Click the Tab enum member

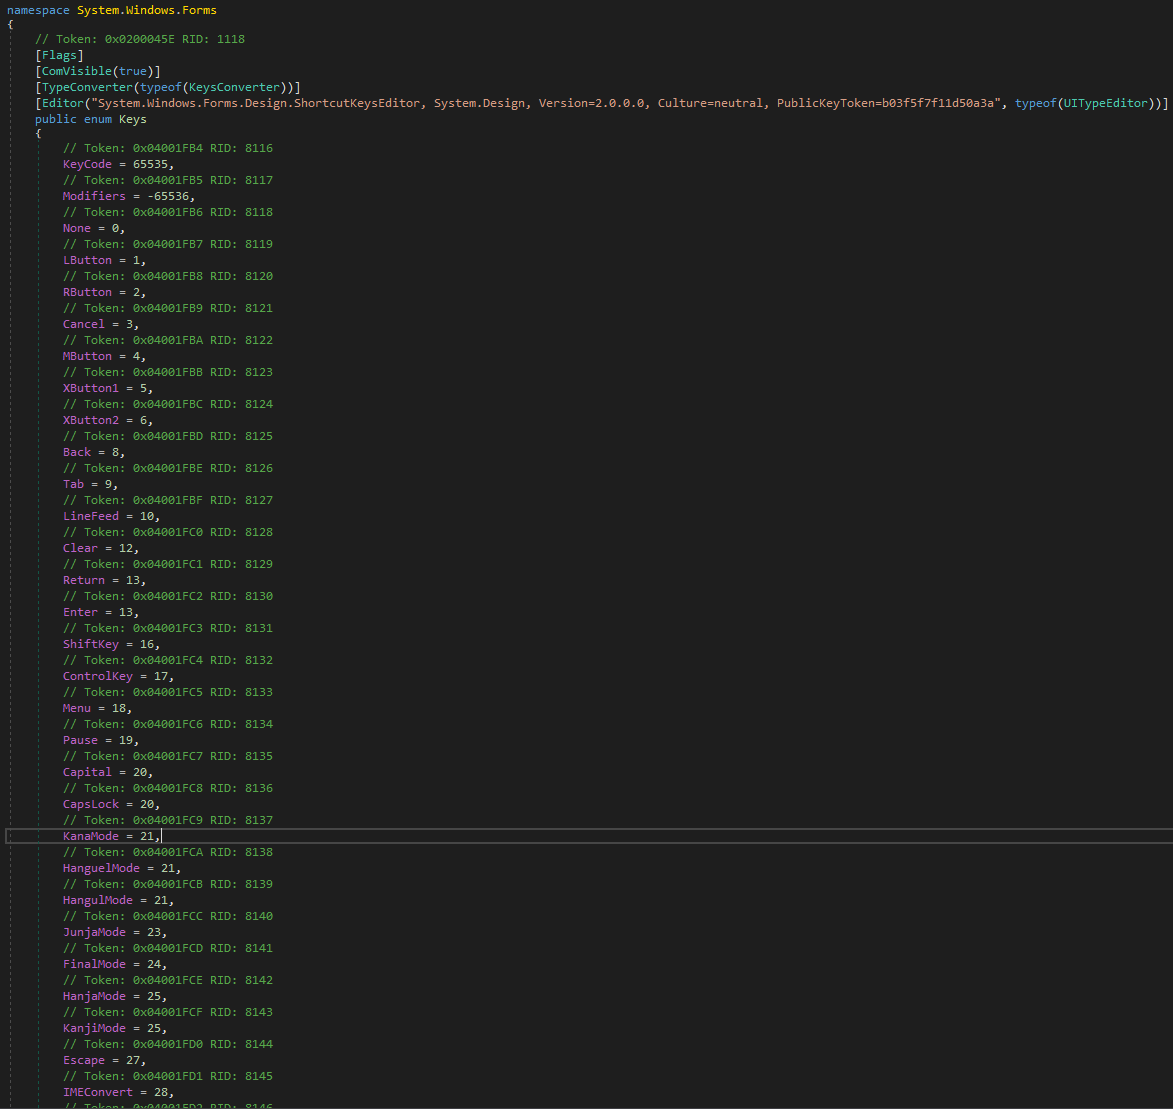73,484
